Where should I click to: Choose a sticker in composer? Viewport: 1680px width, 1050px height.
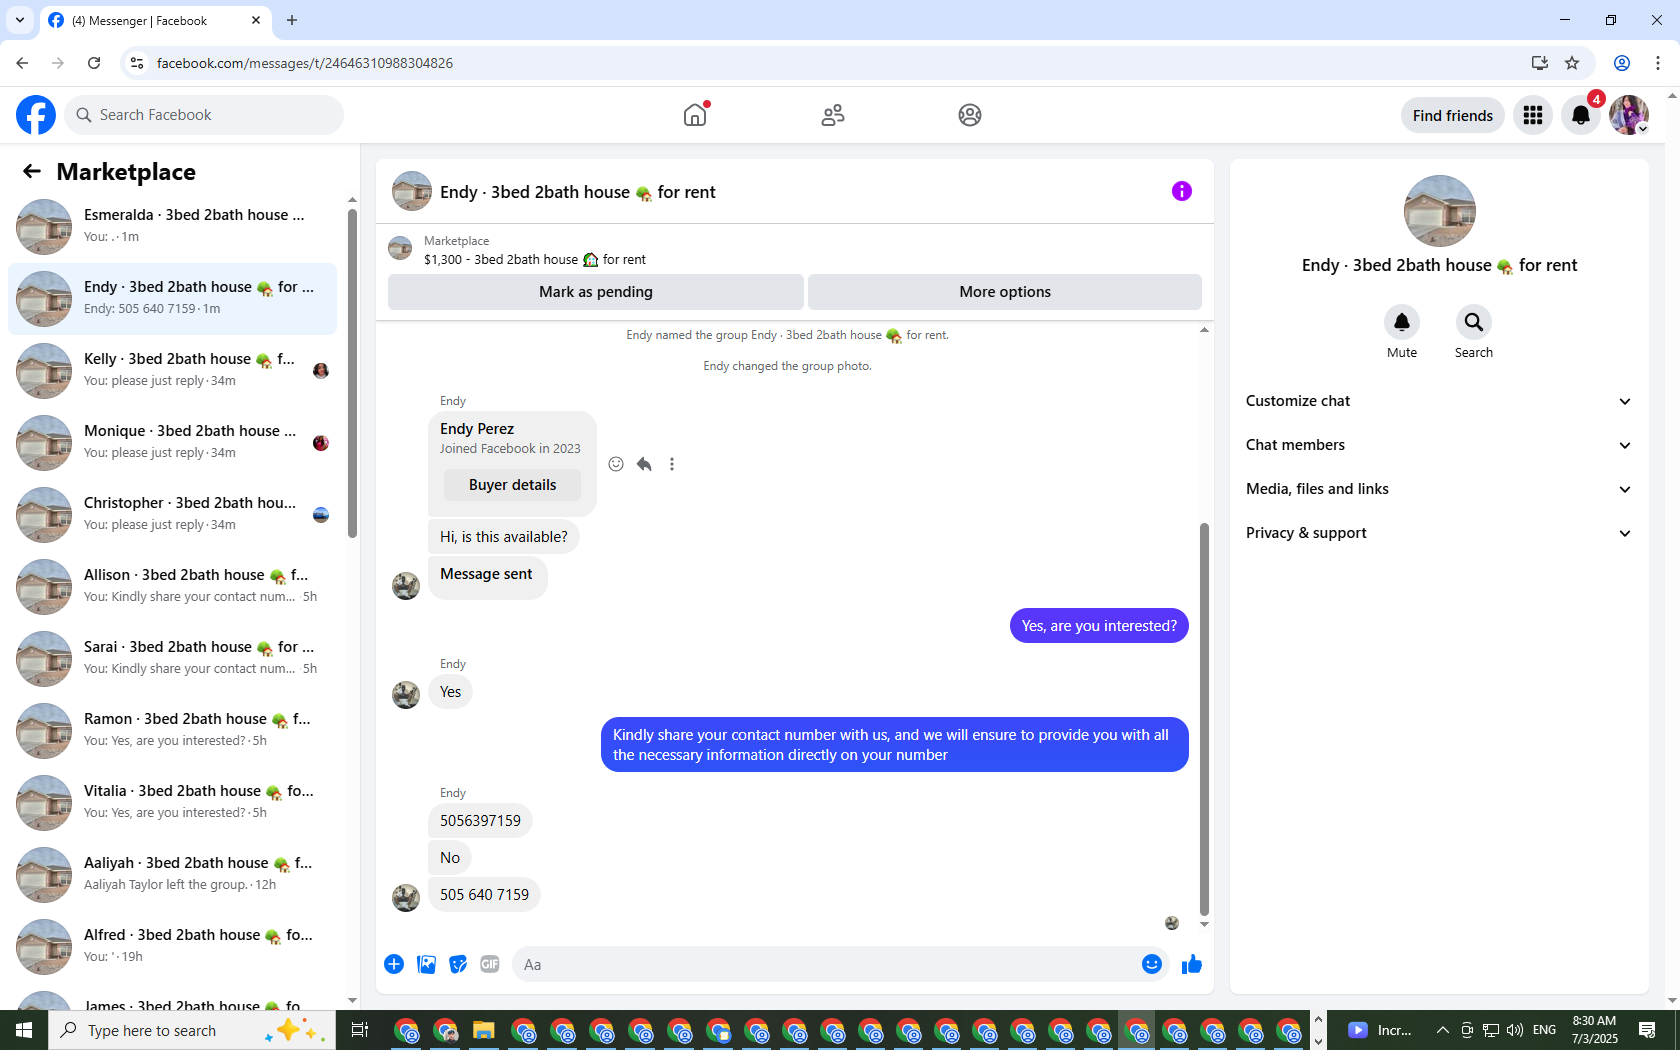pos(458,964)
